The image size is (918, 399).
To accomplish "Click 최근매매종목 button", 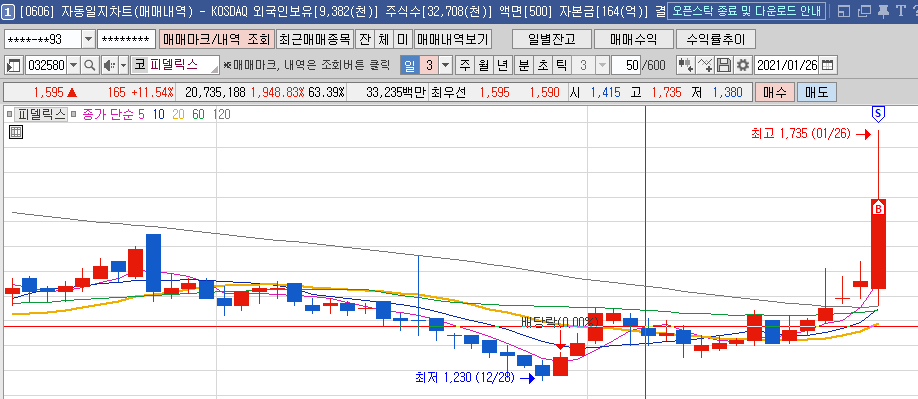I will 314,39.
